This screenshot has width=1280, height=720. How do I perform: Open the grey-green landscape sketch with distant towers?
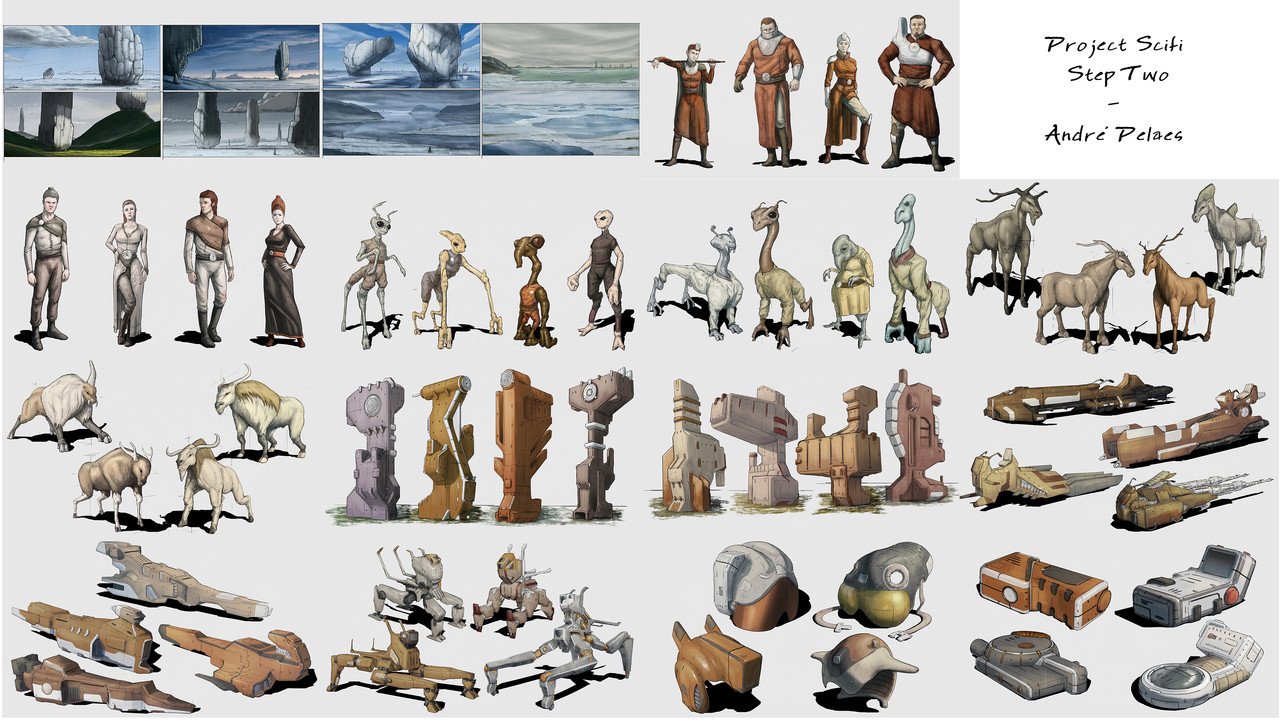click(x=560, y=56)
